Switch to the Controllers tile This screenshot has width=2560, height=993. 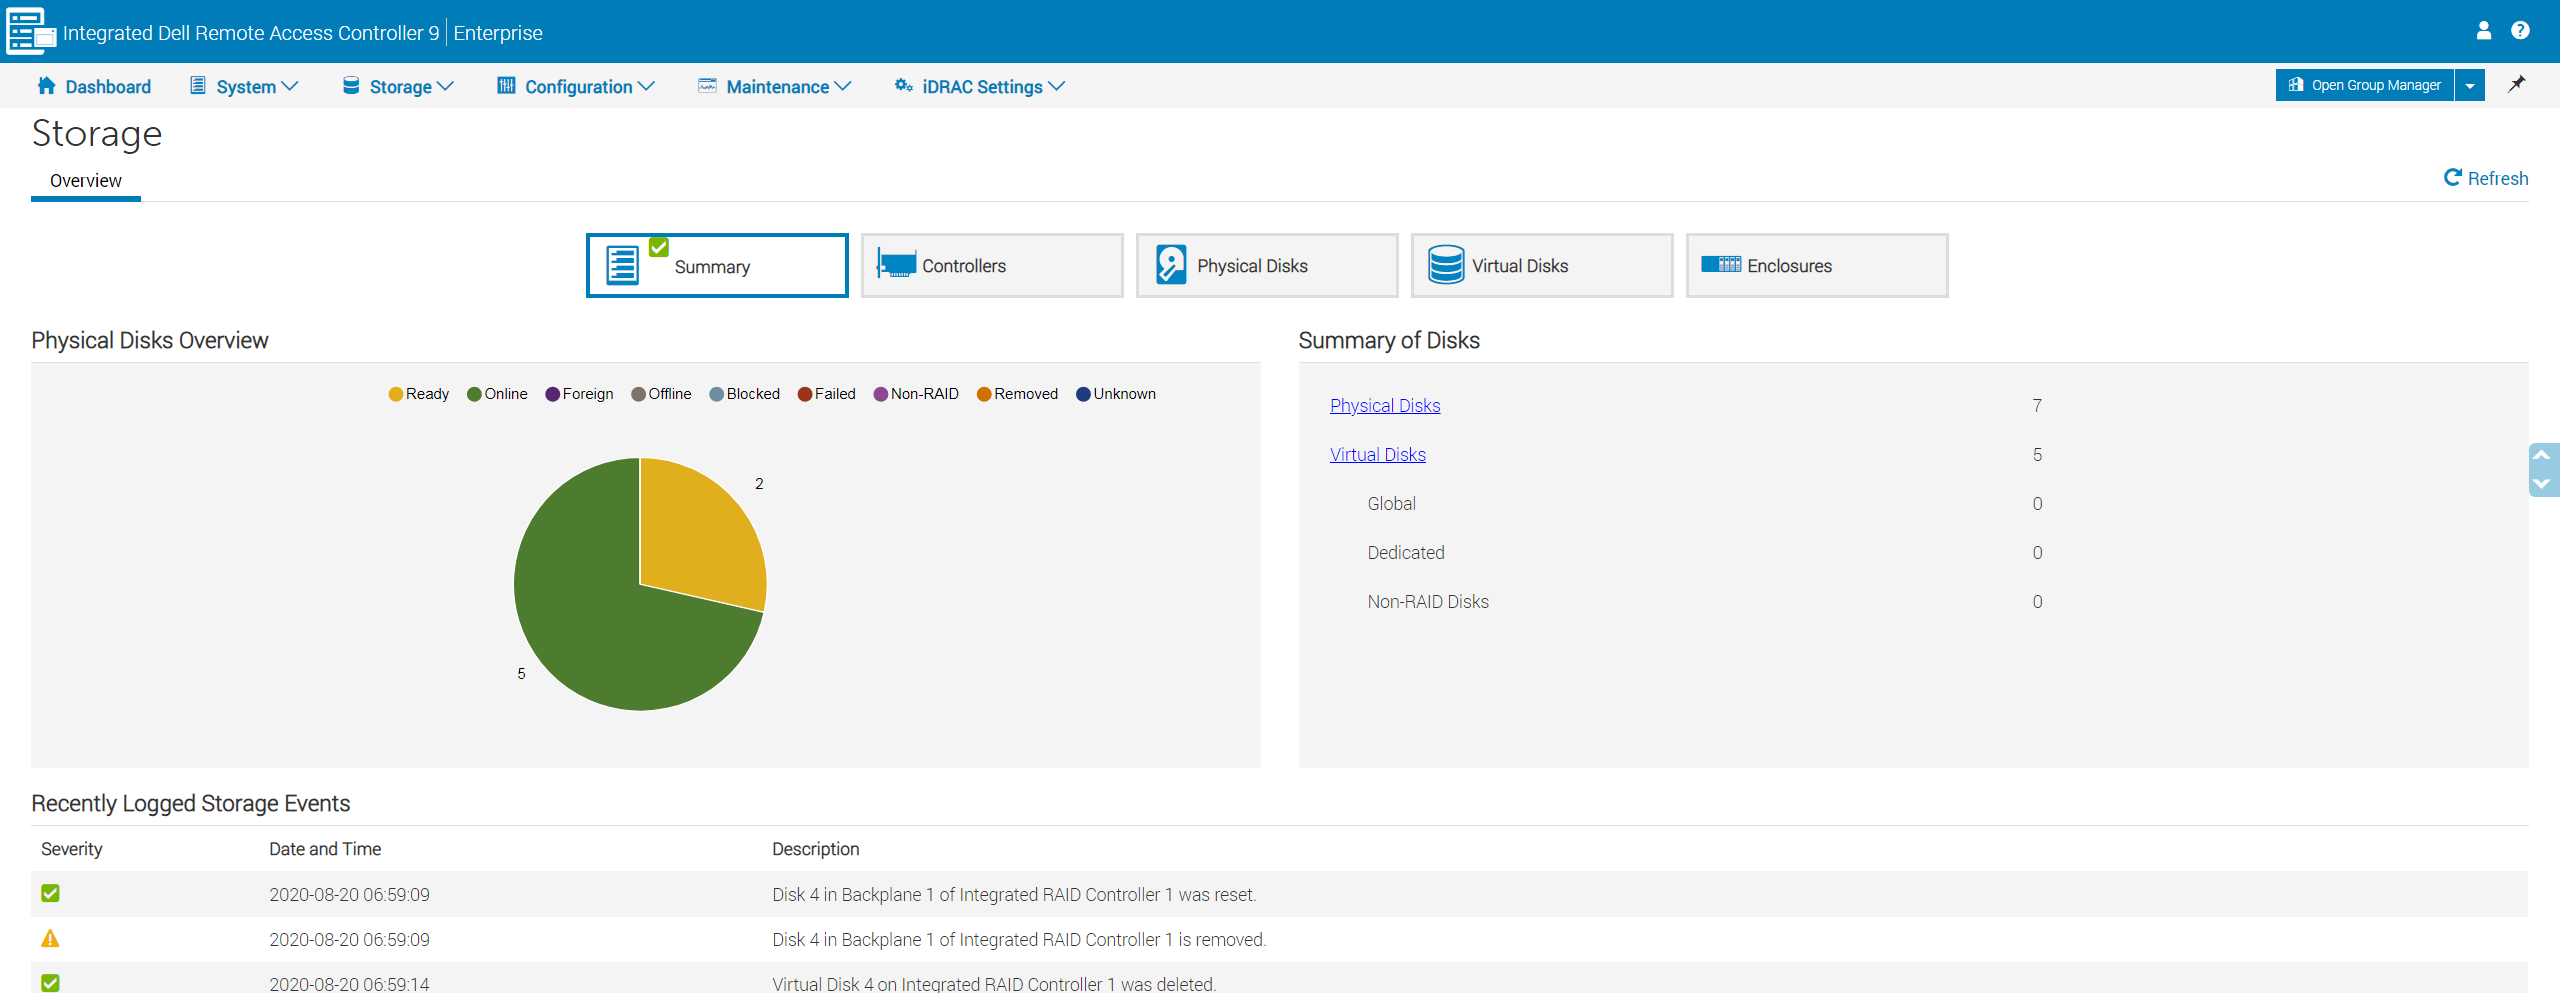(992, 265)
